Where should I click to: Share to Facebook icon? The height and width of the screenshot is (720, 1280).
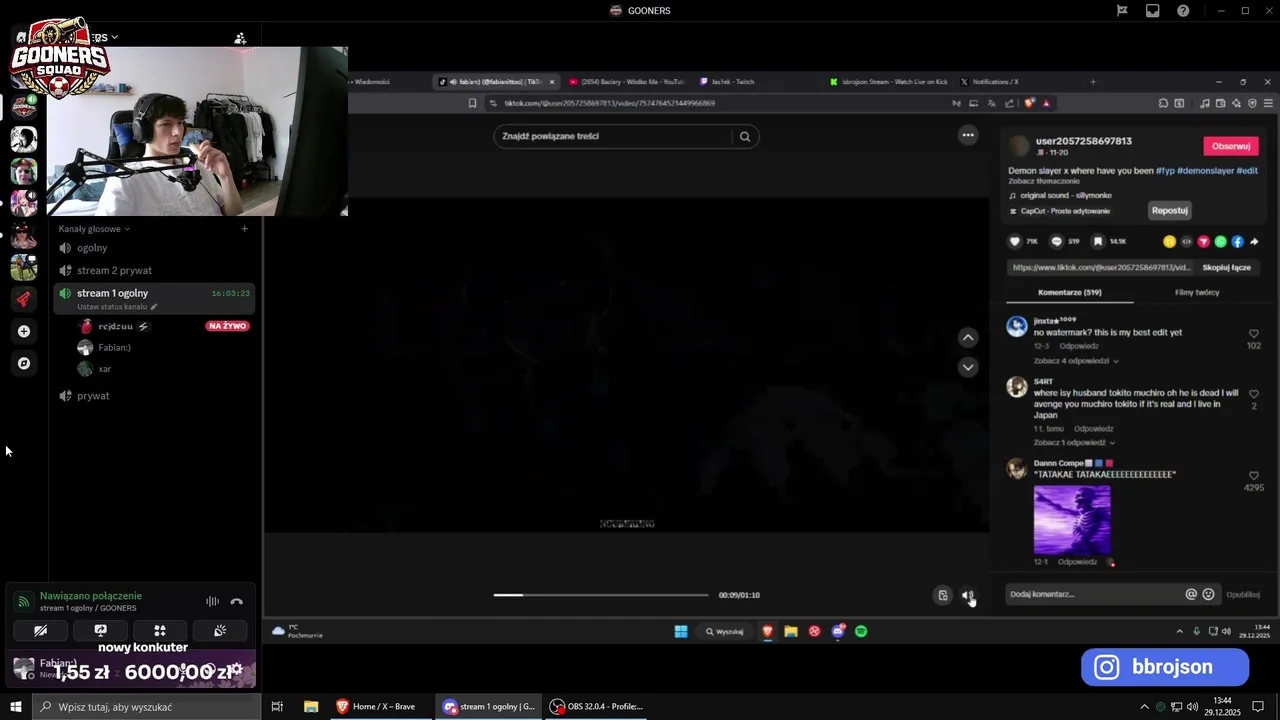tap(1237, 241)
